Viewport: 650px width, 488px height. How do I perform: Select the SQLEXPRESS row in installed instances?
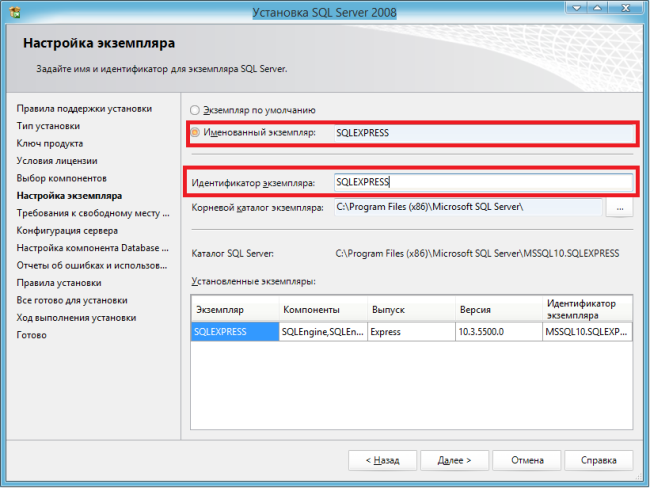235,332
